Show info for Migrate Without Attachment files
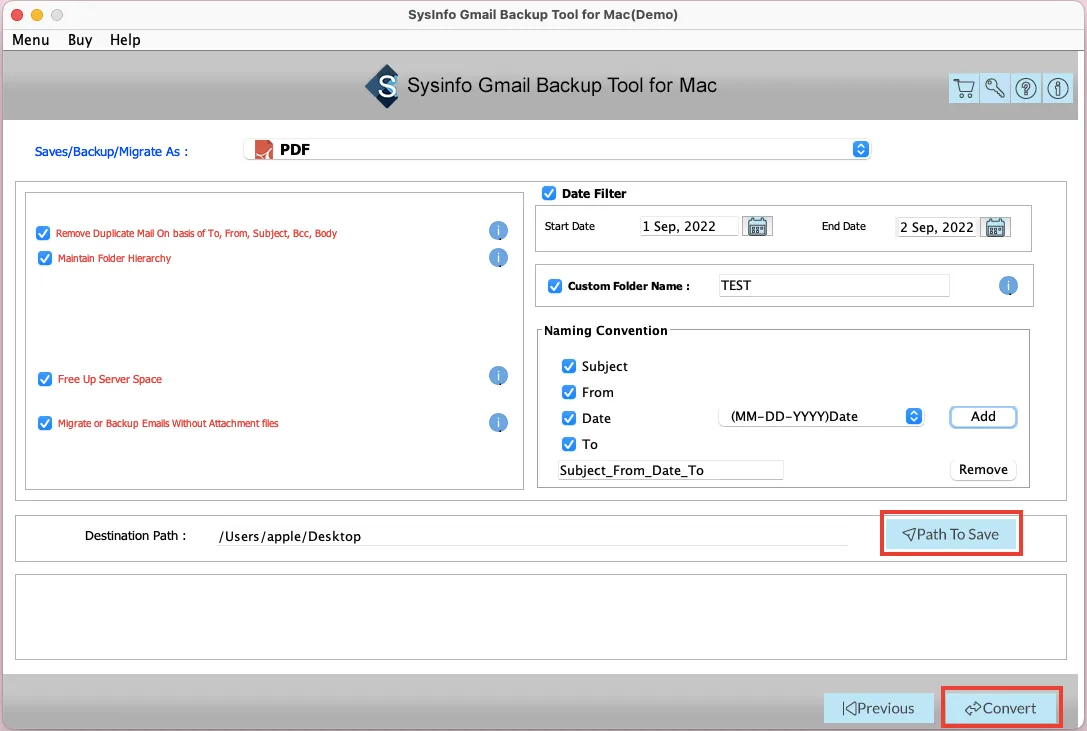1087x731 pixels. [x=498, y=422]
